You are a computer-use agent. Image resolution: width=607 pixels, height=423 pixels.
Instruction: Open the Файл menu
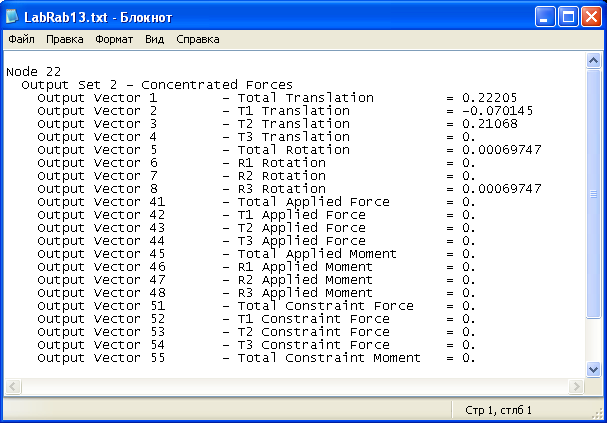[x=21, y=40]
